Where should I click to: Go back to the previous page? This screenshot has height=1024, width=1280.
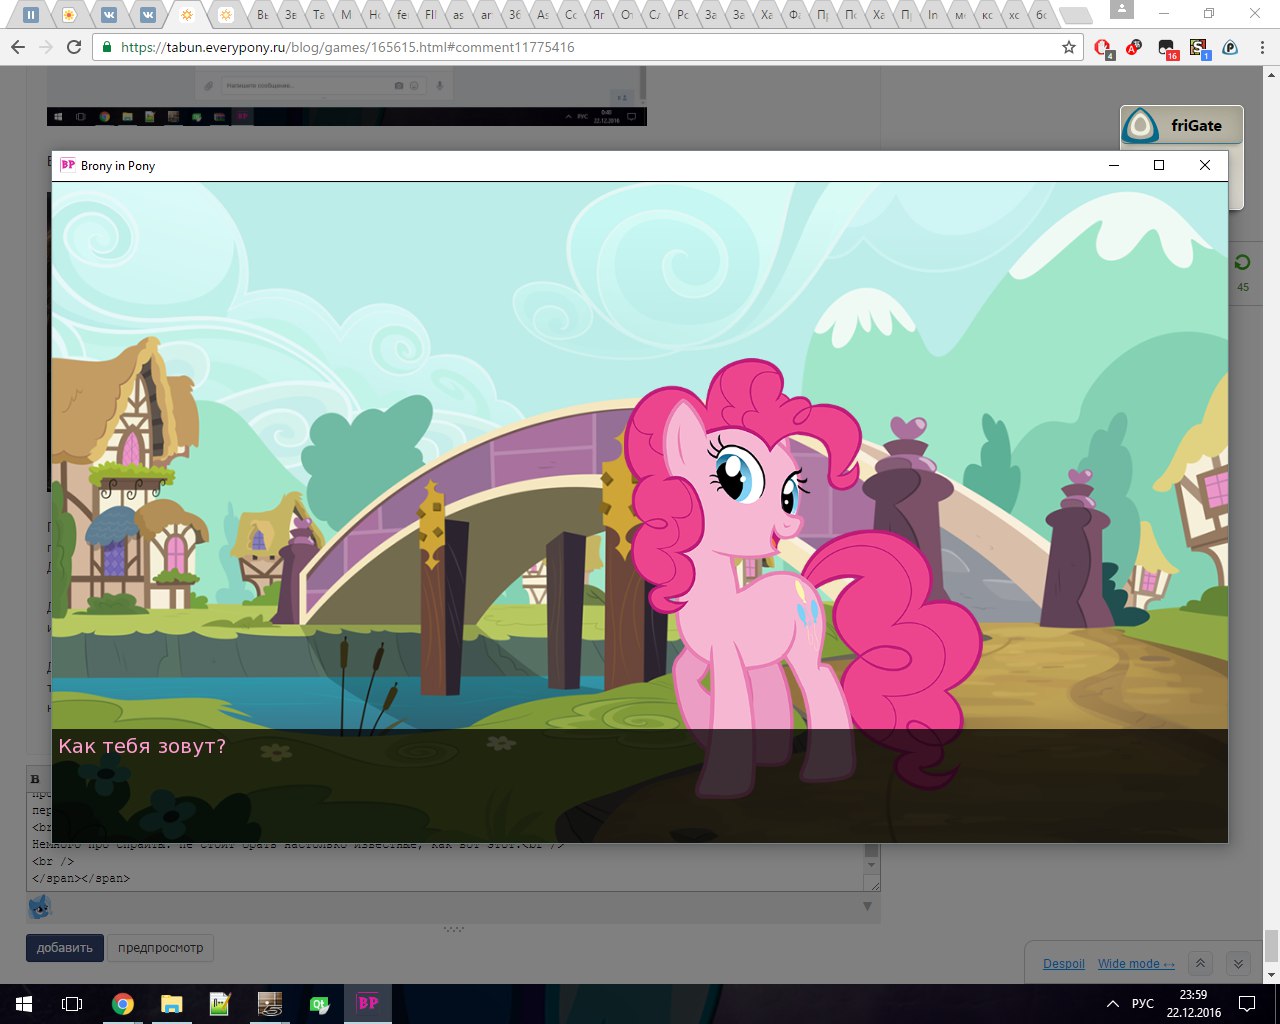click(18, 47)
